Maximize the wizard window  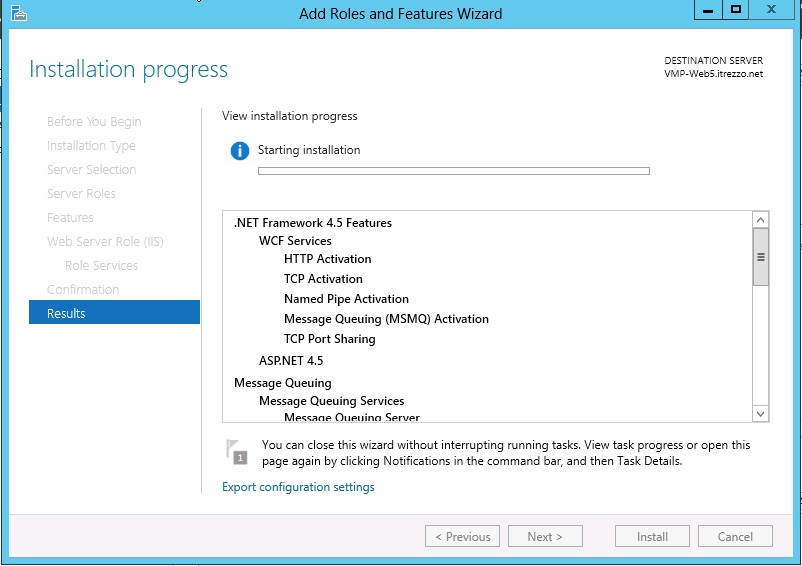pos(736,10)
